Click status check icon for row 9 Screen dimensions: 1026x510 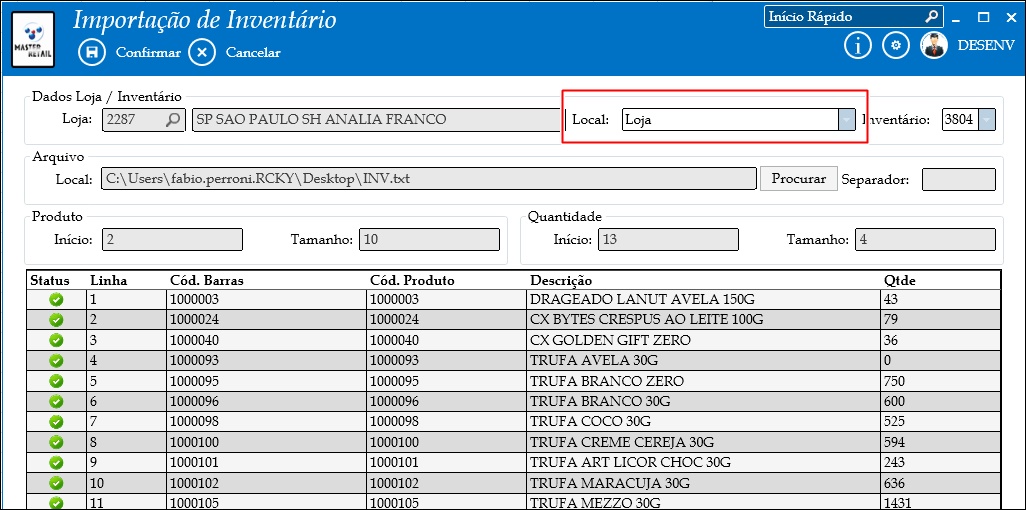point(56,462)
